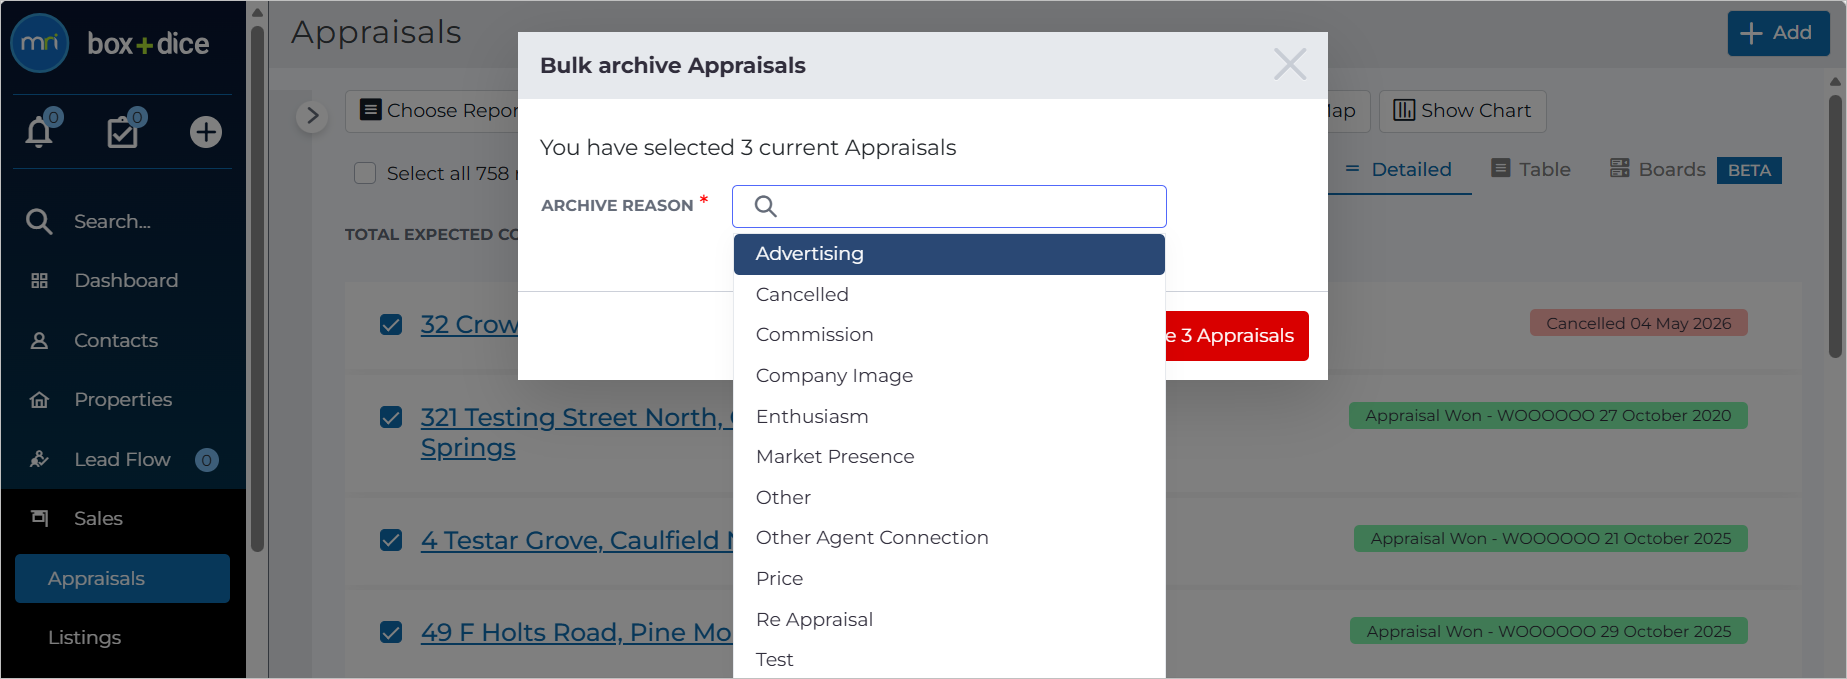Image resolution: width=1847 pixels, height=679 pixels.
Task: Open Lead Flow in the sidebar
Action: pos(123,460)
